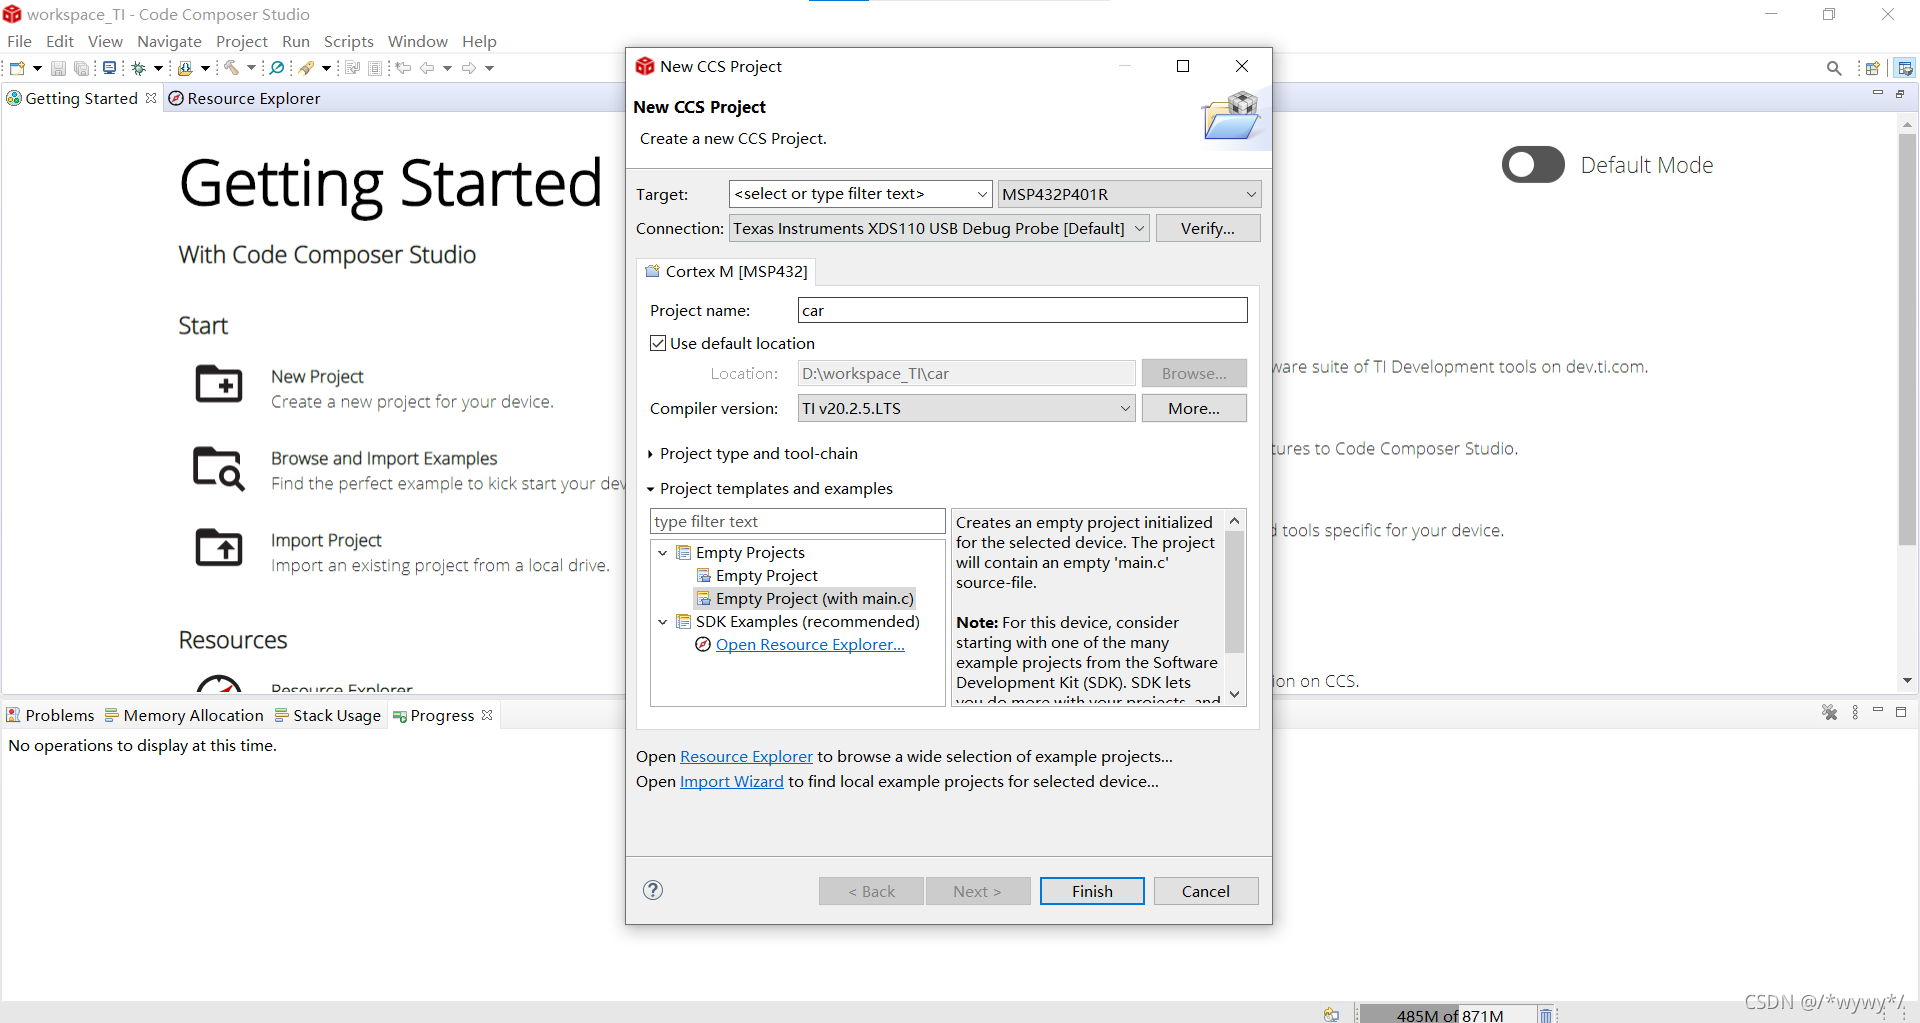
Task: Expand Project type and tool-chain section
Action: tap(650, 454)
